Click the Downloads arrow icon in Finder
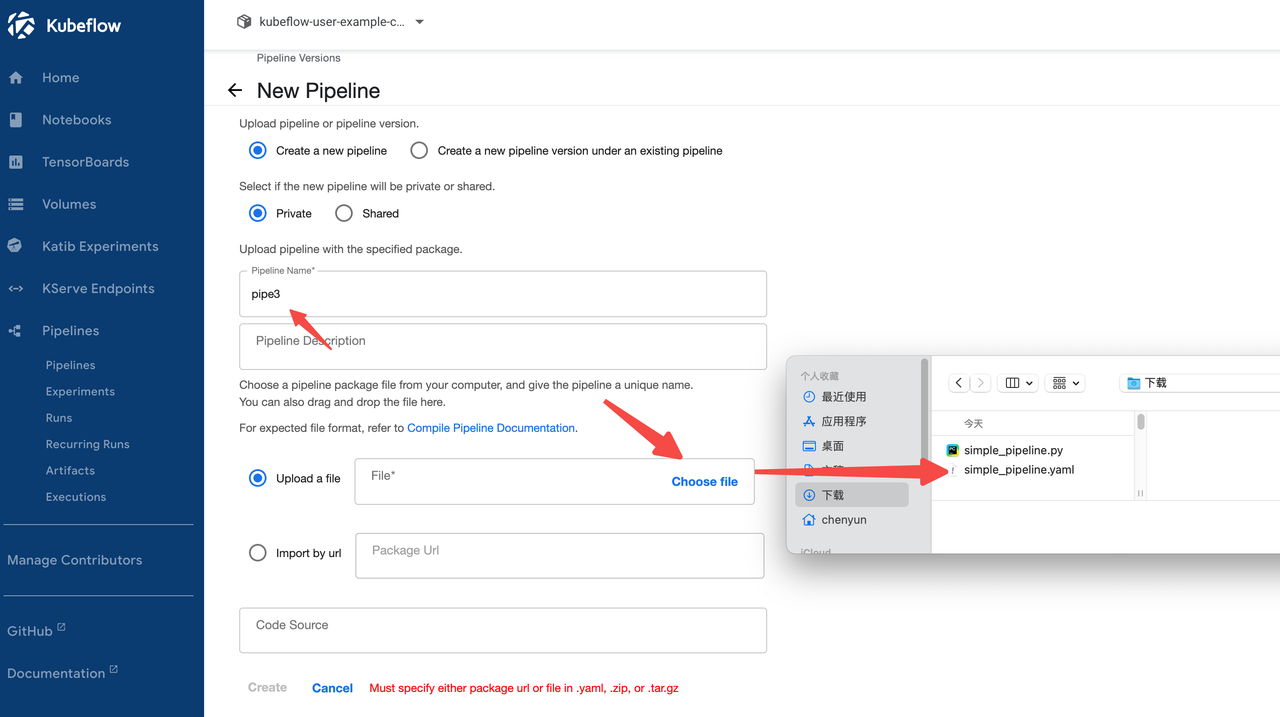 click(x=810, y=495)
